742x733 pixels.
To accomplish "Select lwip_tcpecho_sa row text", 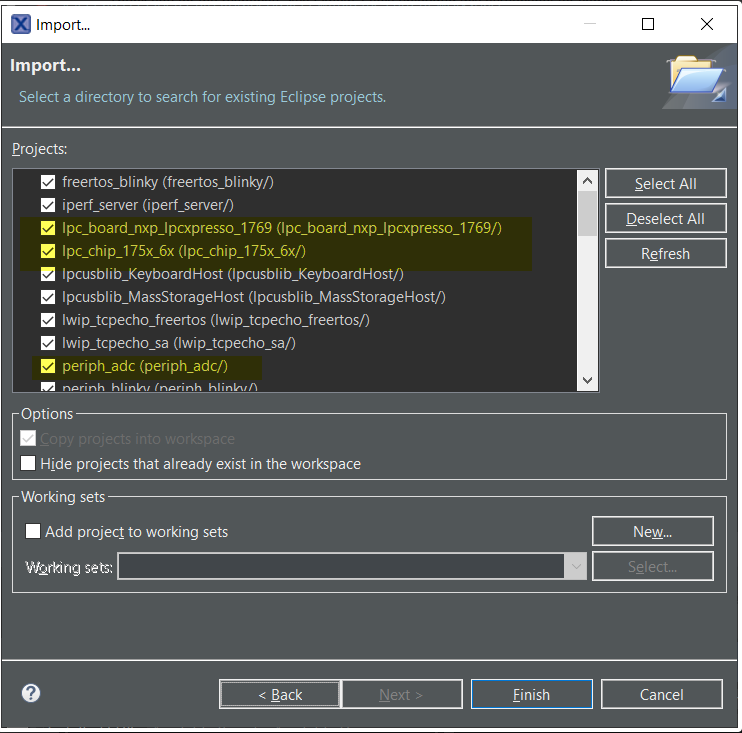I will pos(179,343).
